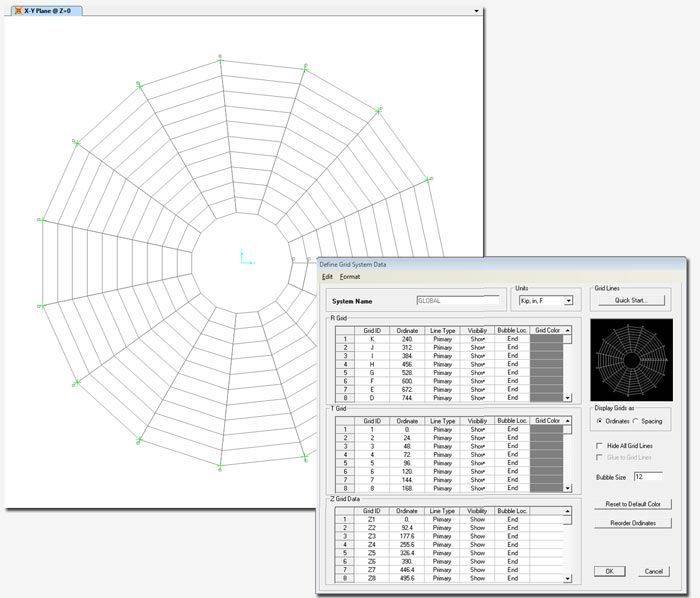Select Grid ID Z1 in Z Grid Data
Screen dimensions: 700x598
point(372,519)
